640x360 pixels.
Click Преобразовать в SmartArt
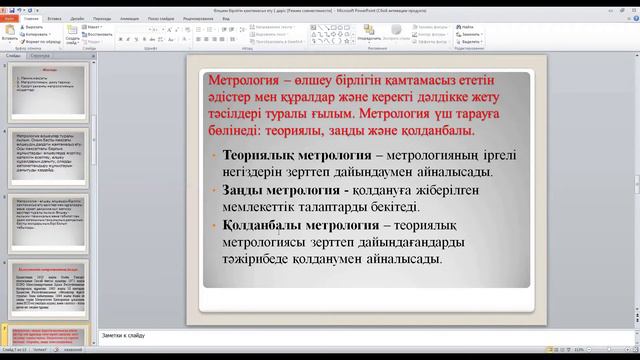point(277,42)
